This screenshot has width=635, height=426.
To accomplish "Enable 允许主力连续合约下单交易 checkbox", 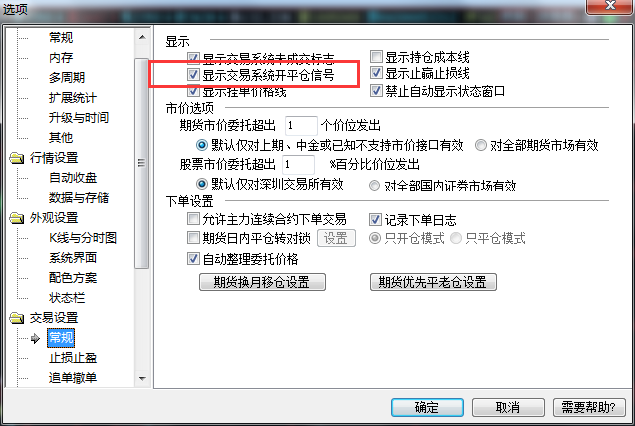I will (x=193, y=219).
